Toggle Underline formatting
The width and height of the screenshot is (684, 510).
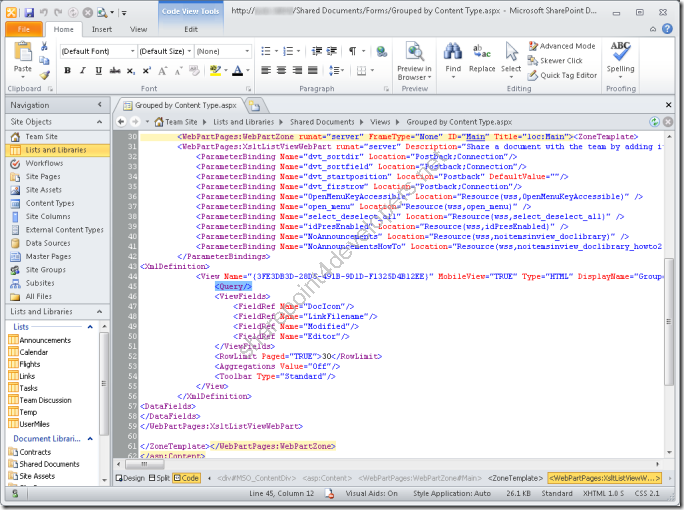point(99,70)
